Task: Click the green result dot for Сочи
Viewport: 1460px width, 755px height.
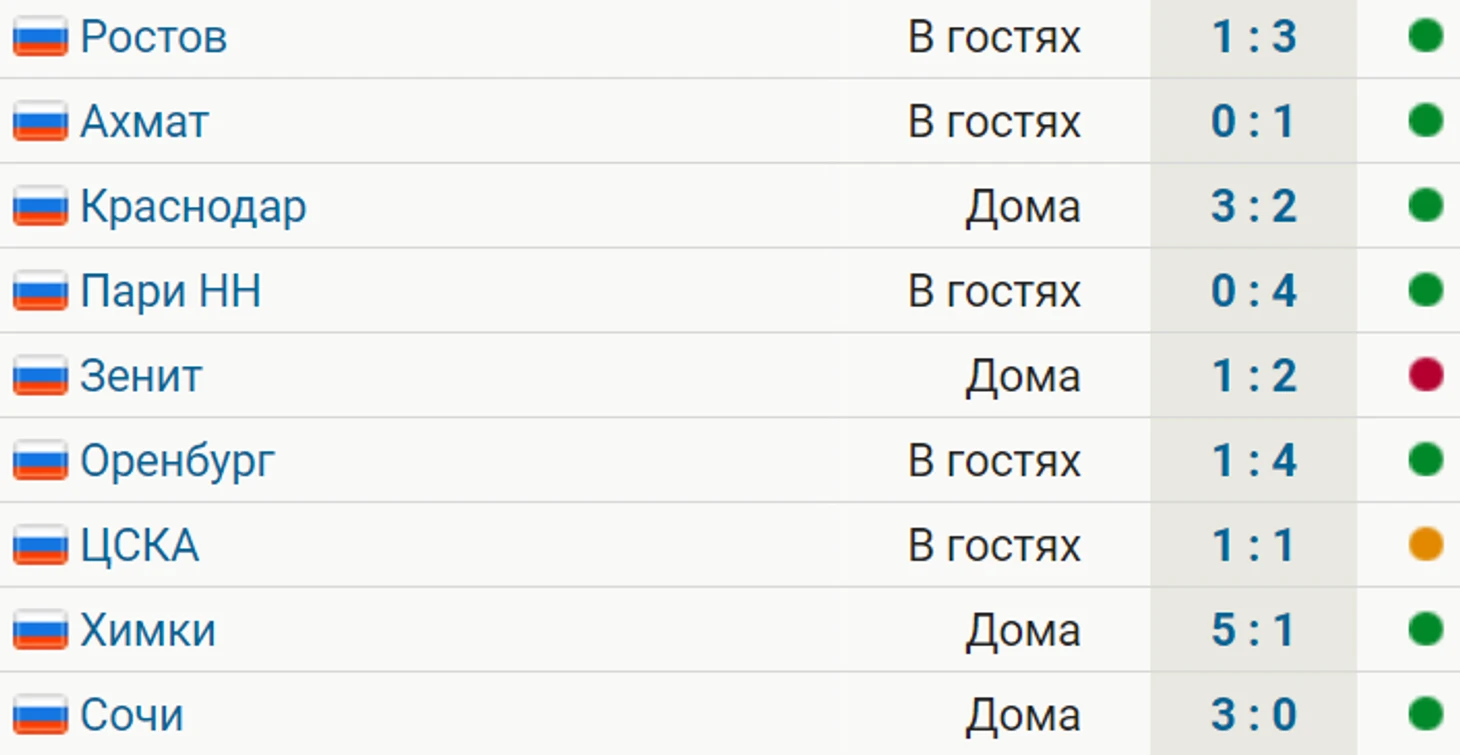Action: tap(1425, 714)
